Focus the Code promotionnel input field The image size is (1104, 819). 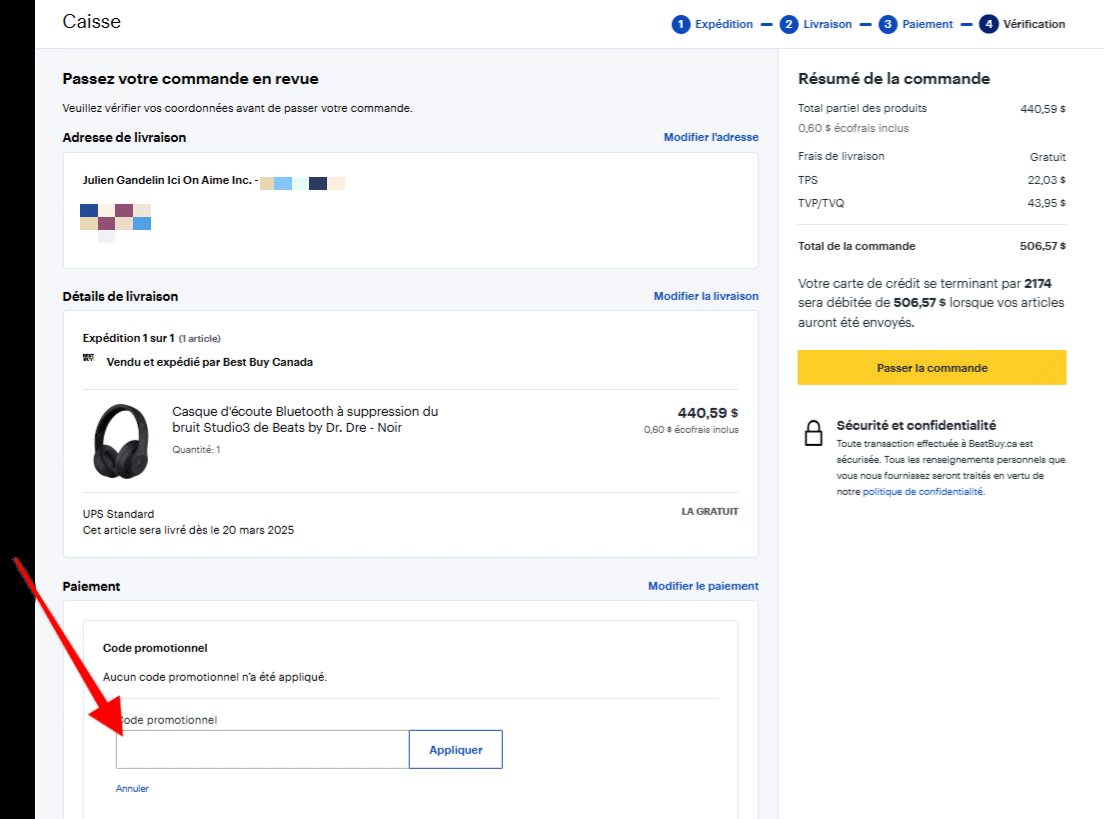coord(263,749)
